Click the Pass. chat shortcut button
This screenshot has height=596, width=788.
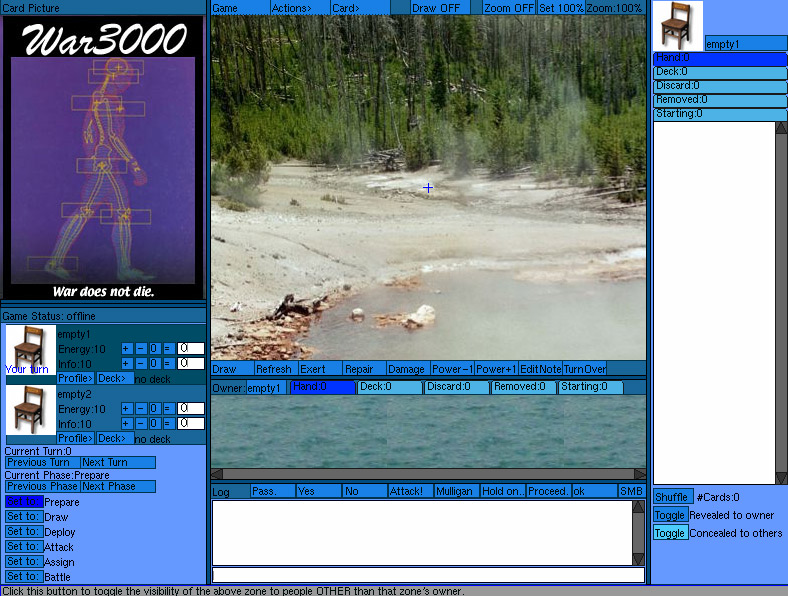coord(273,491)
